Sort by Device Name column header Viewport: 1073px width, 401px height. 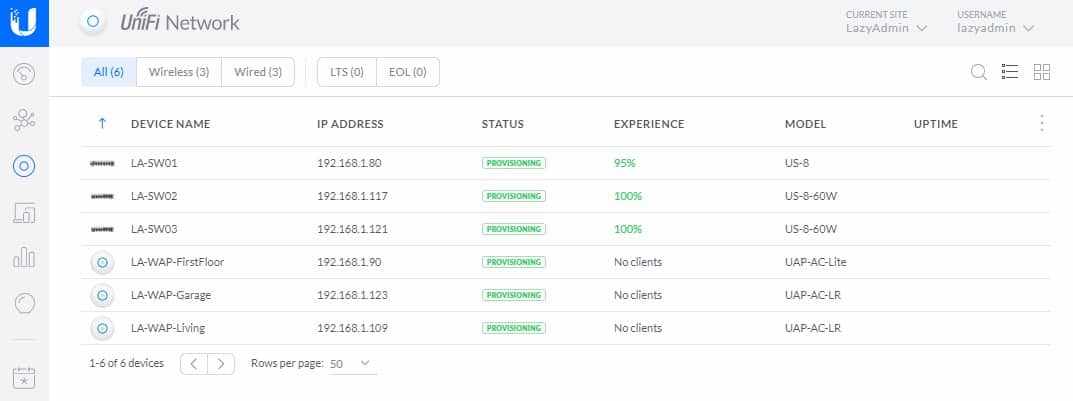[170, 124]
